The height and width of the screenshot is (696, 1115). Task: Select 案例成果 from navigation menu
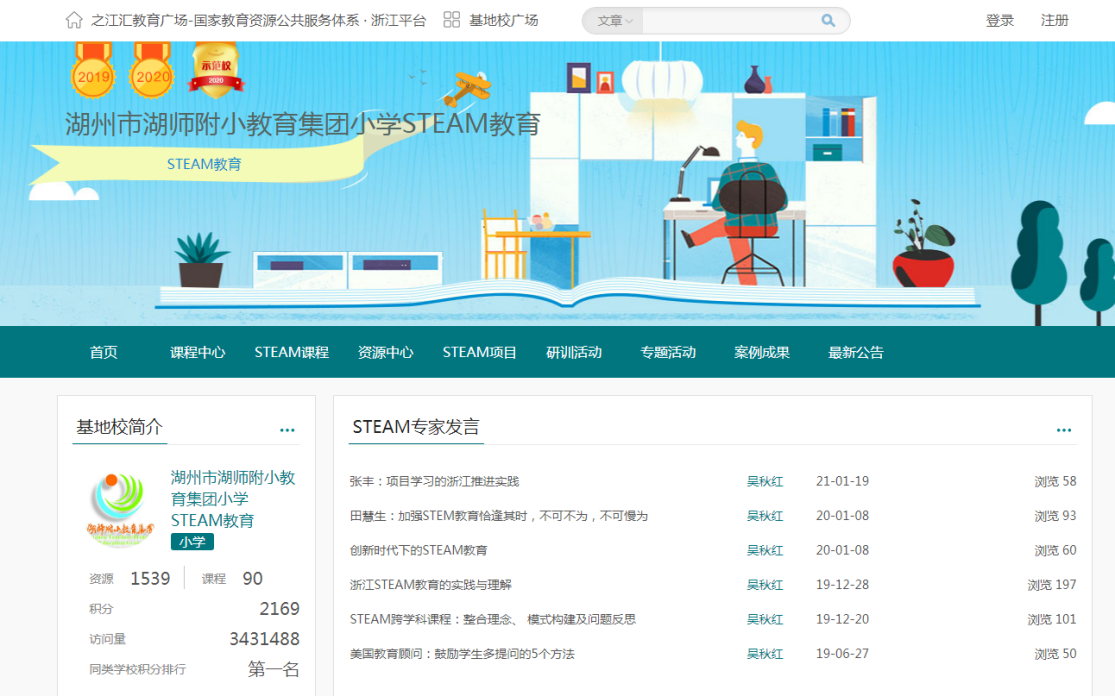[762, 352]
